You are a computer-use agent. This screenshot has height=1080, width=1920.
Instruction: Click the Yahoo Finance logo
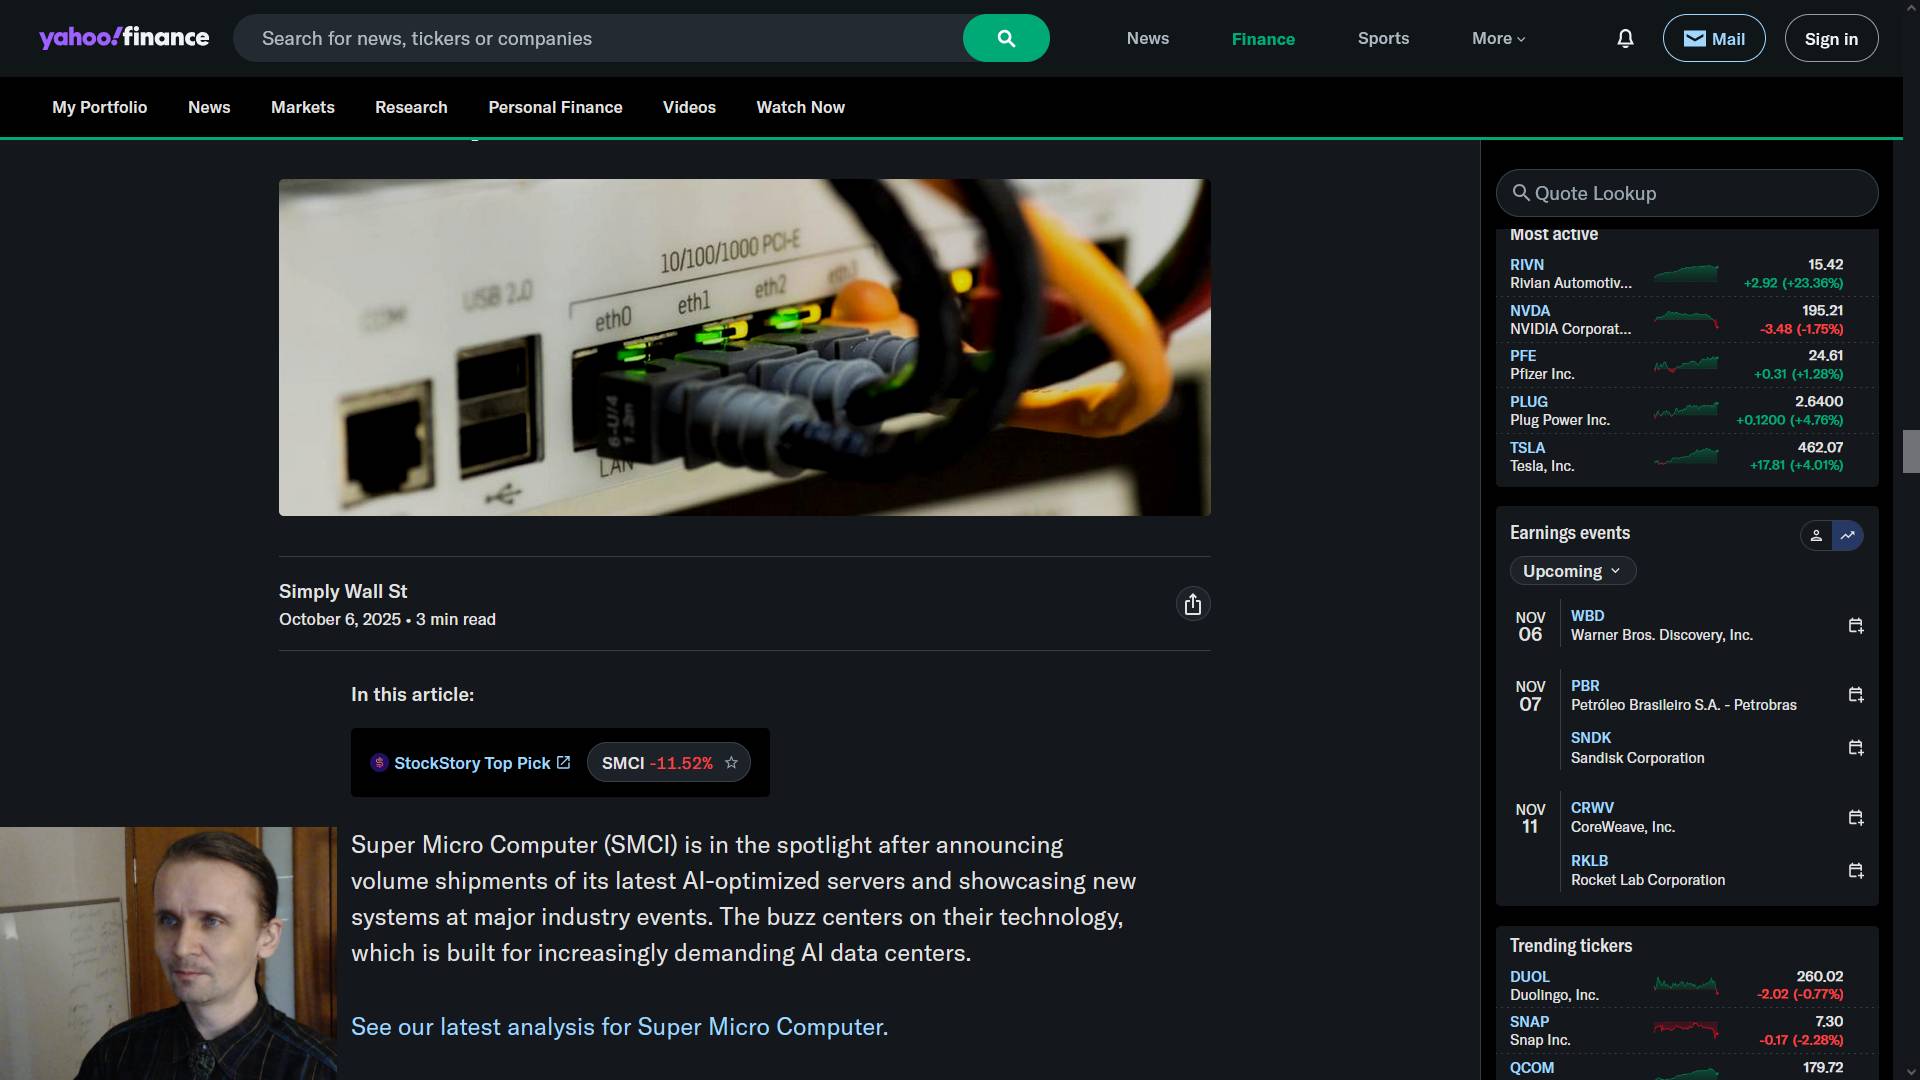124,38
